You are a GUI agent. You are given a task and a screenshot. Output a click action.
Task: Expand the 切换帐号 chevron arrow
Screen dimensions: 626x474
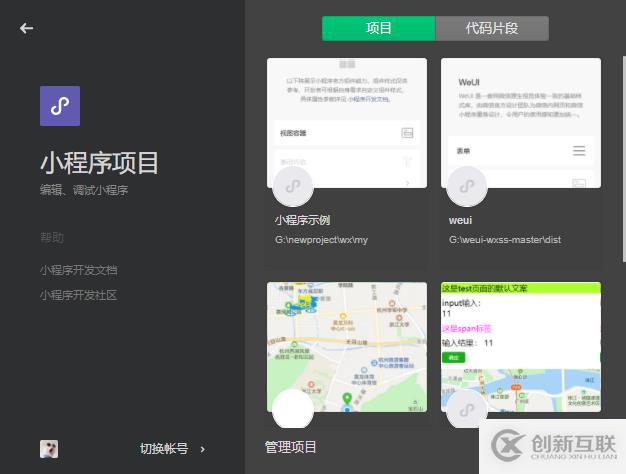click(x=203, y=449)
